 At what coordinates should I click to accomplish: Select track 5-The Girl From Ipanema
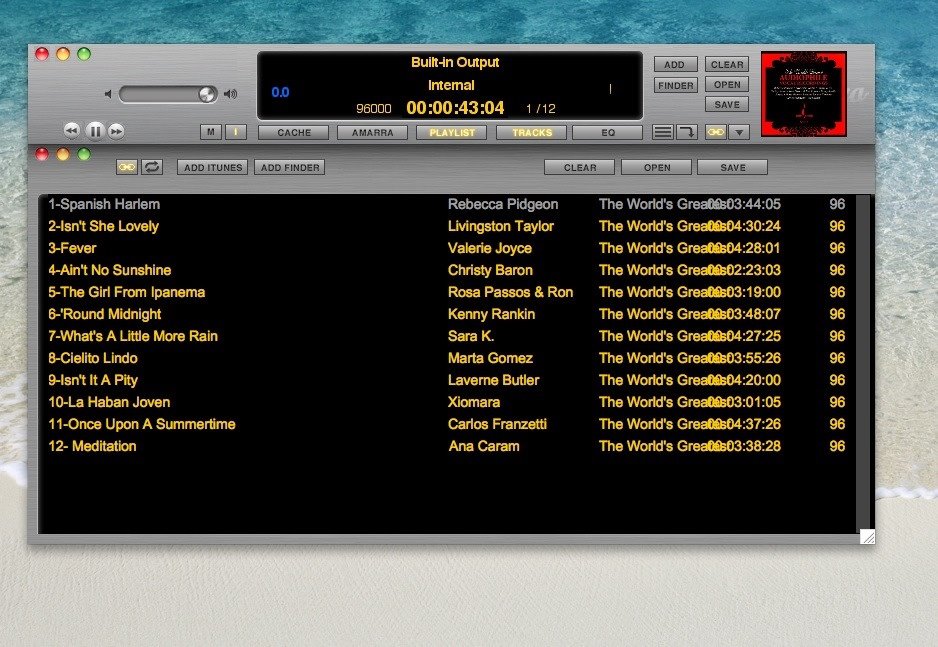click(127, 292)
